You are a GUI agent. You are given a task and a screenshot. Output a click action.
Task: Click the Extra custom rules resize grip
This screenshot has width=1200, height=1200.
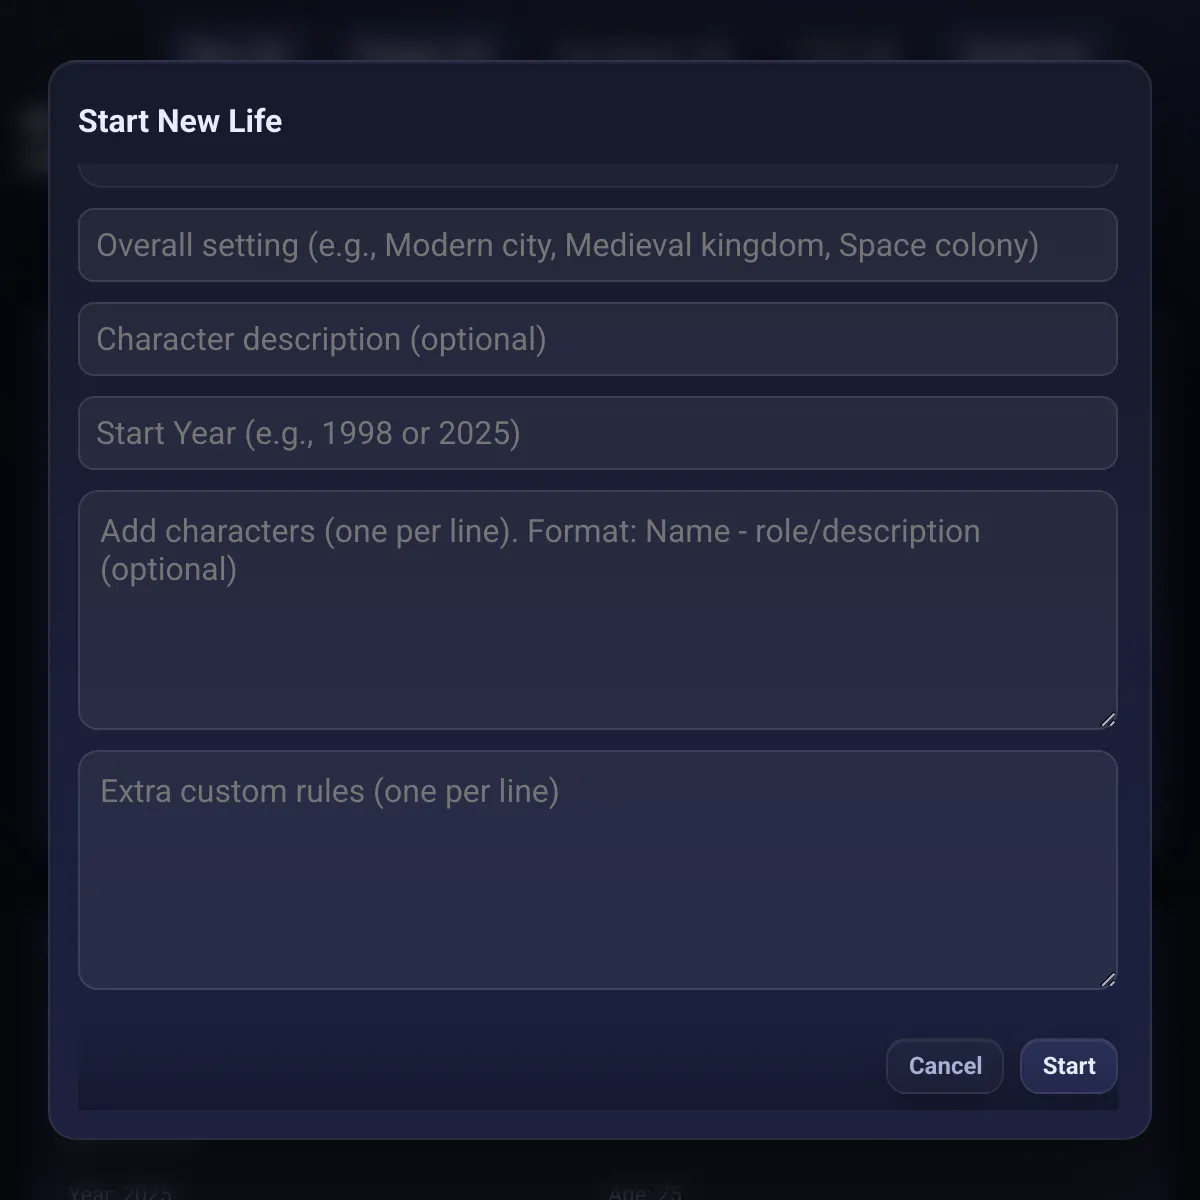1108,980
